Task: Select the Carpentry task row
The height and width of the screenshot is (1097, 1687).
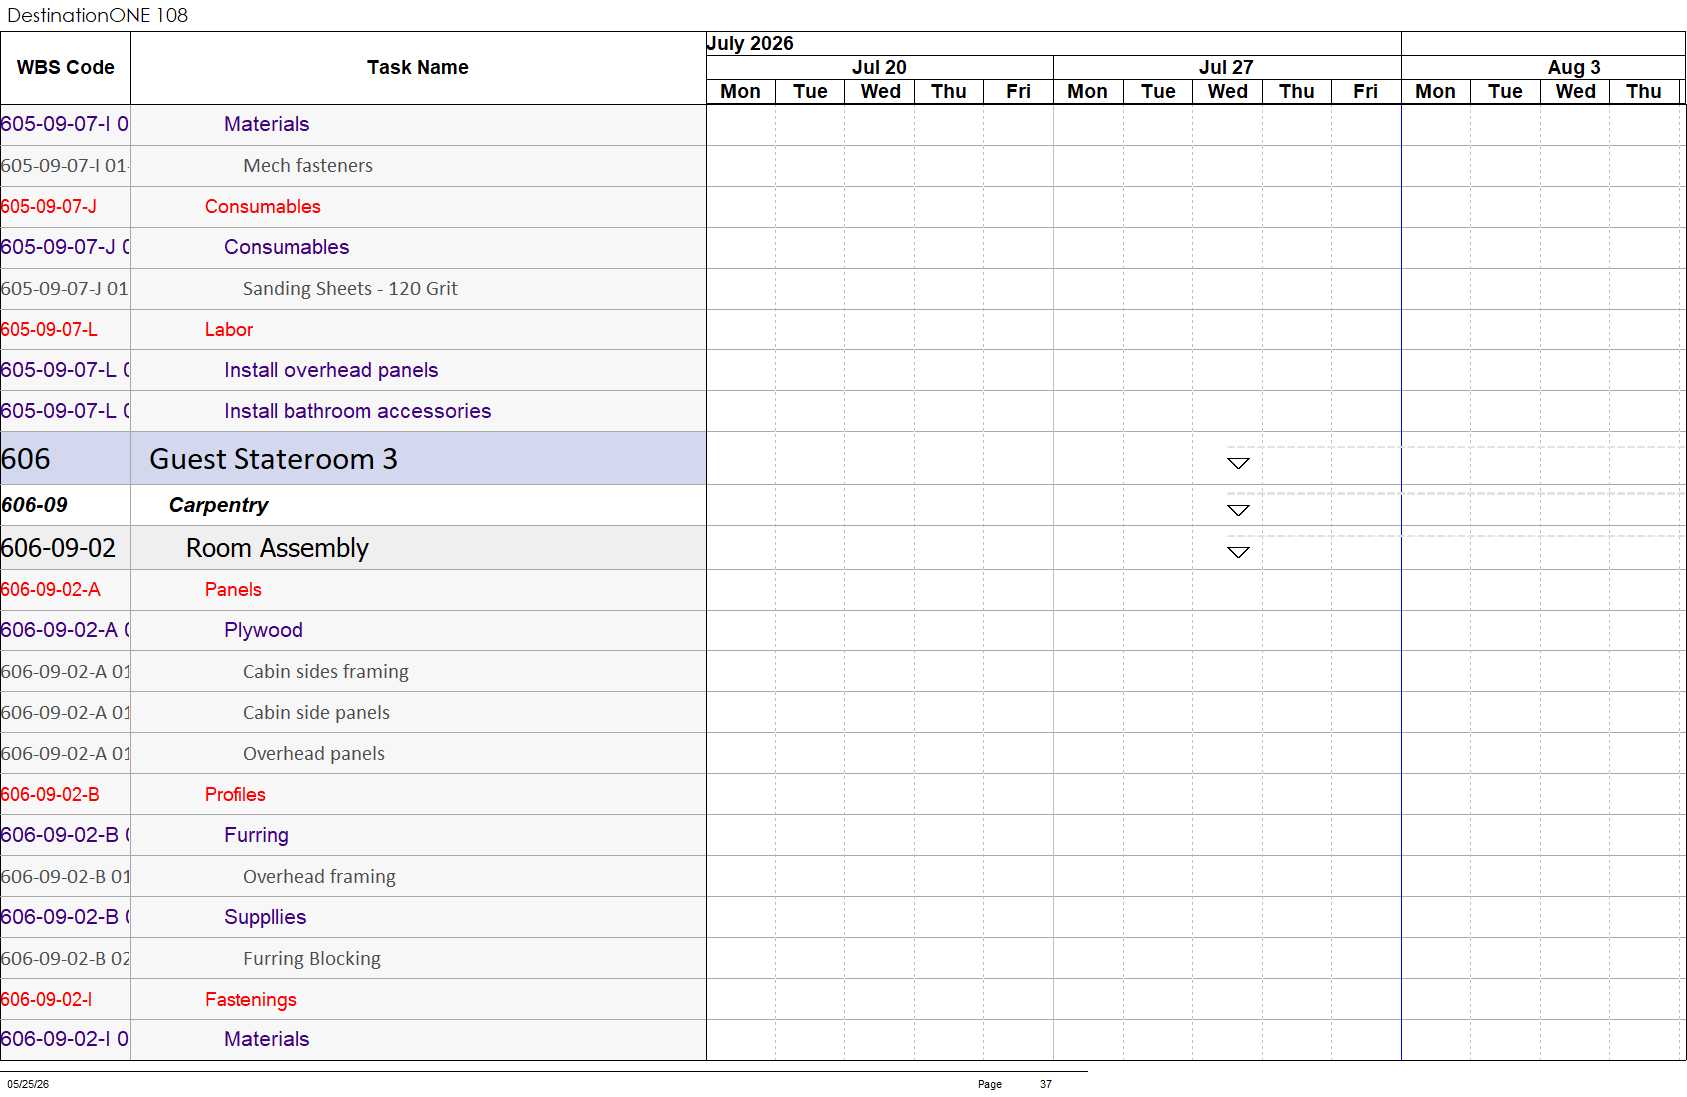Action: point(353,505)
